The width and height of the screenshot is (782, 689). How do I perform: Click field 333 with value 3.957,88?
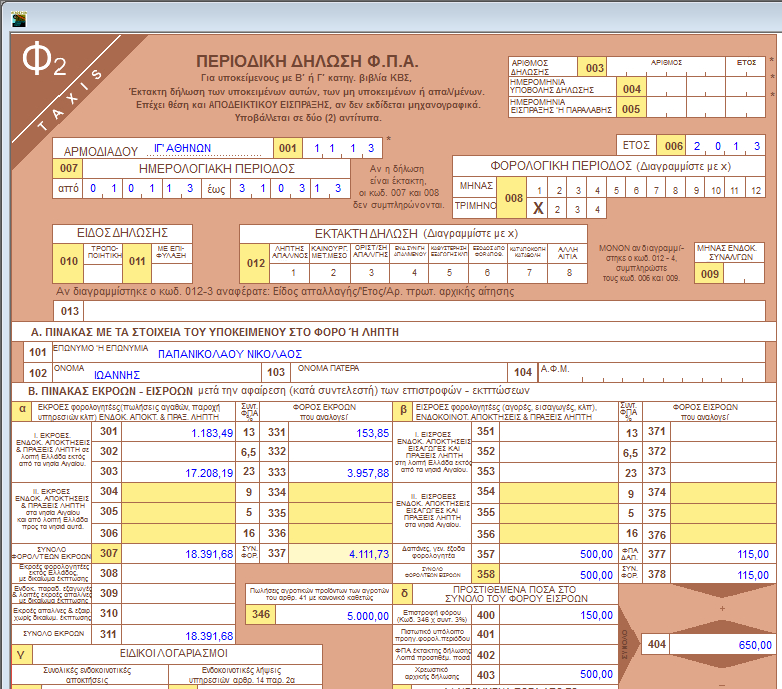tap(341, 472)
